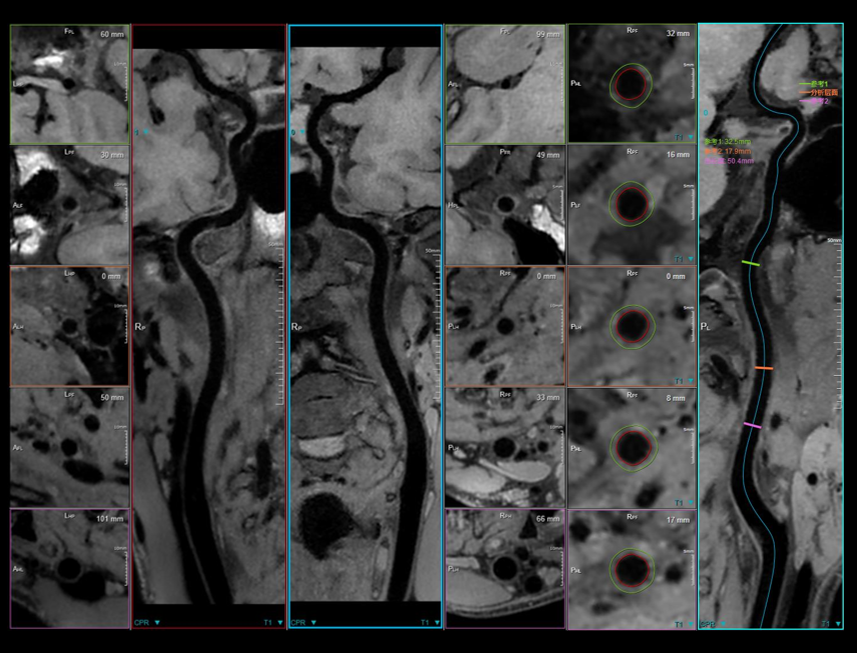This screenshot has height=653, width=857.
Task: Select the 49 mm cross-section thumbnail
Action: pos(504,206)
